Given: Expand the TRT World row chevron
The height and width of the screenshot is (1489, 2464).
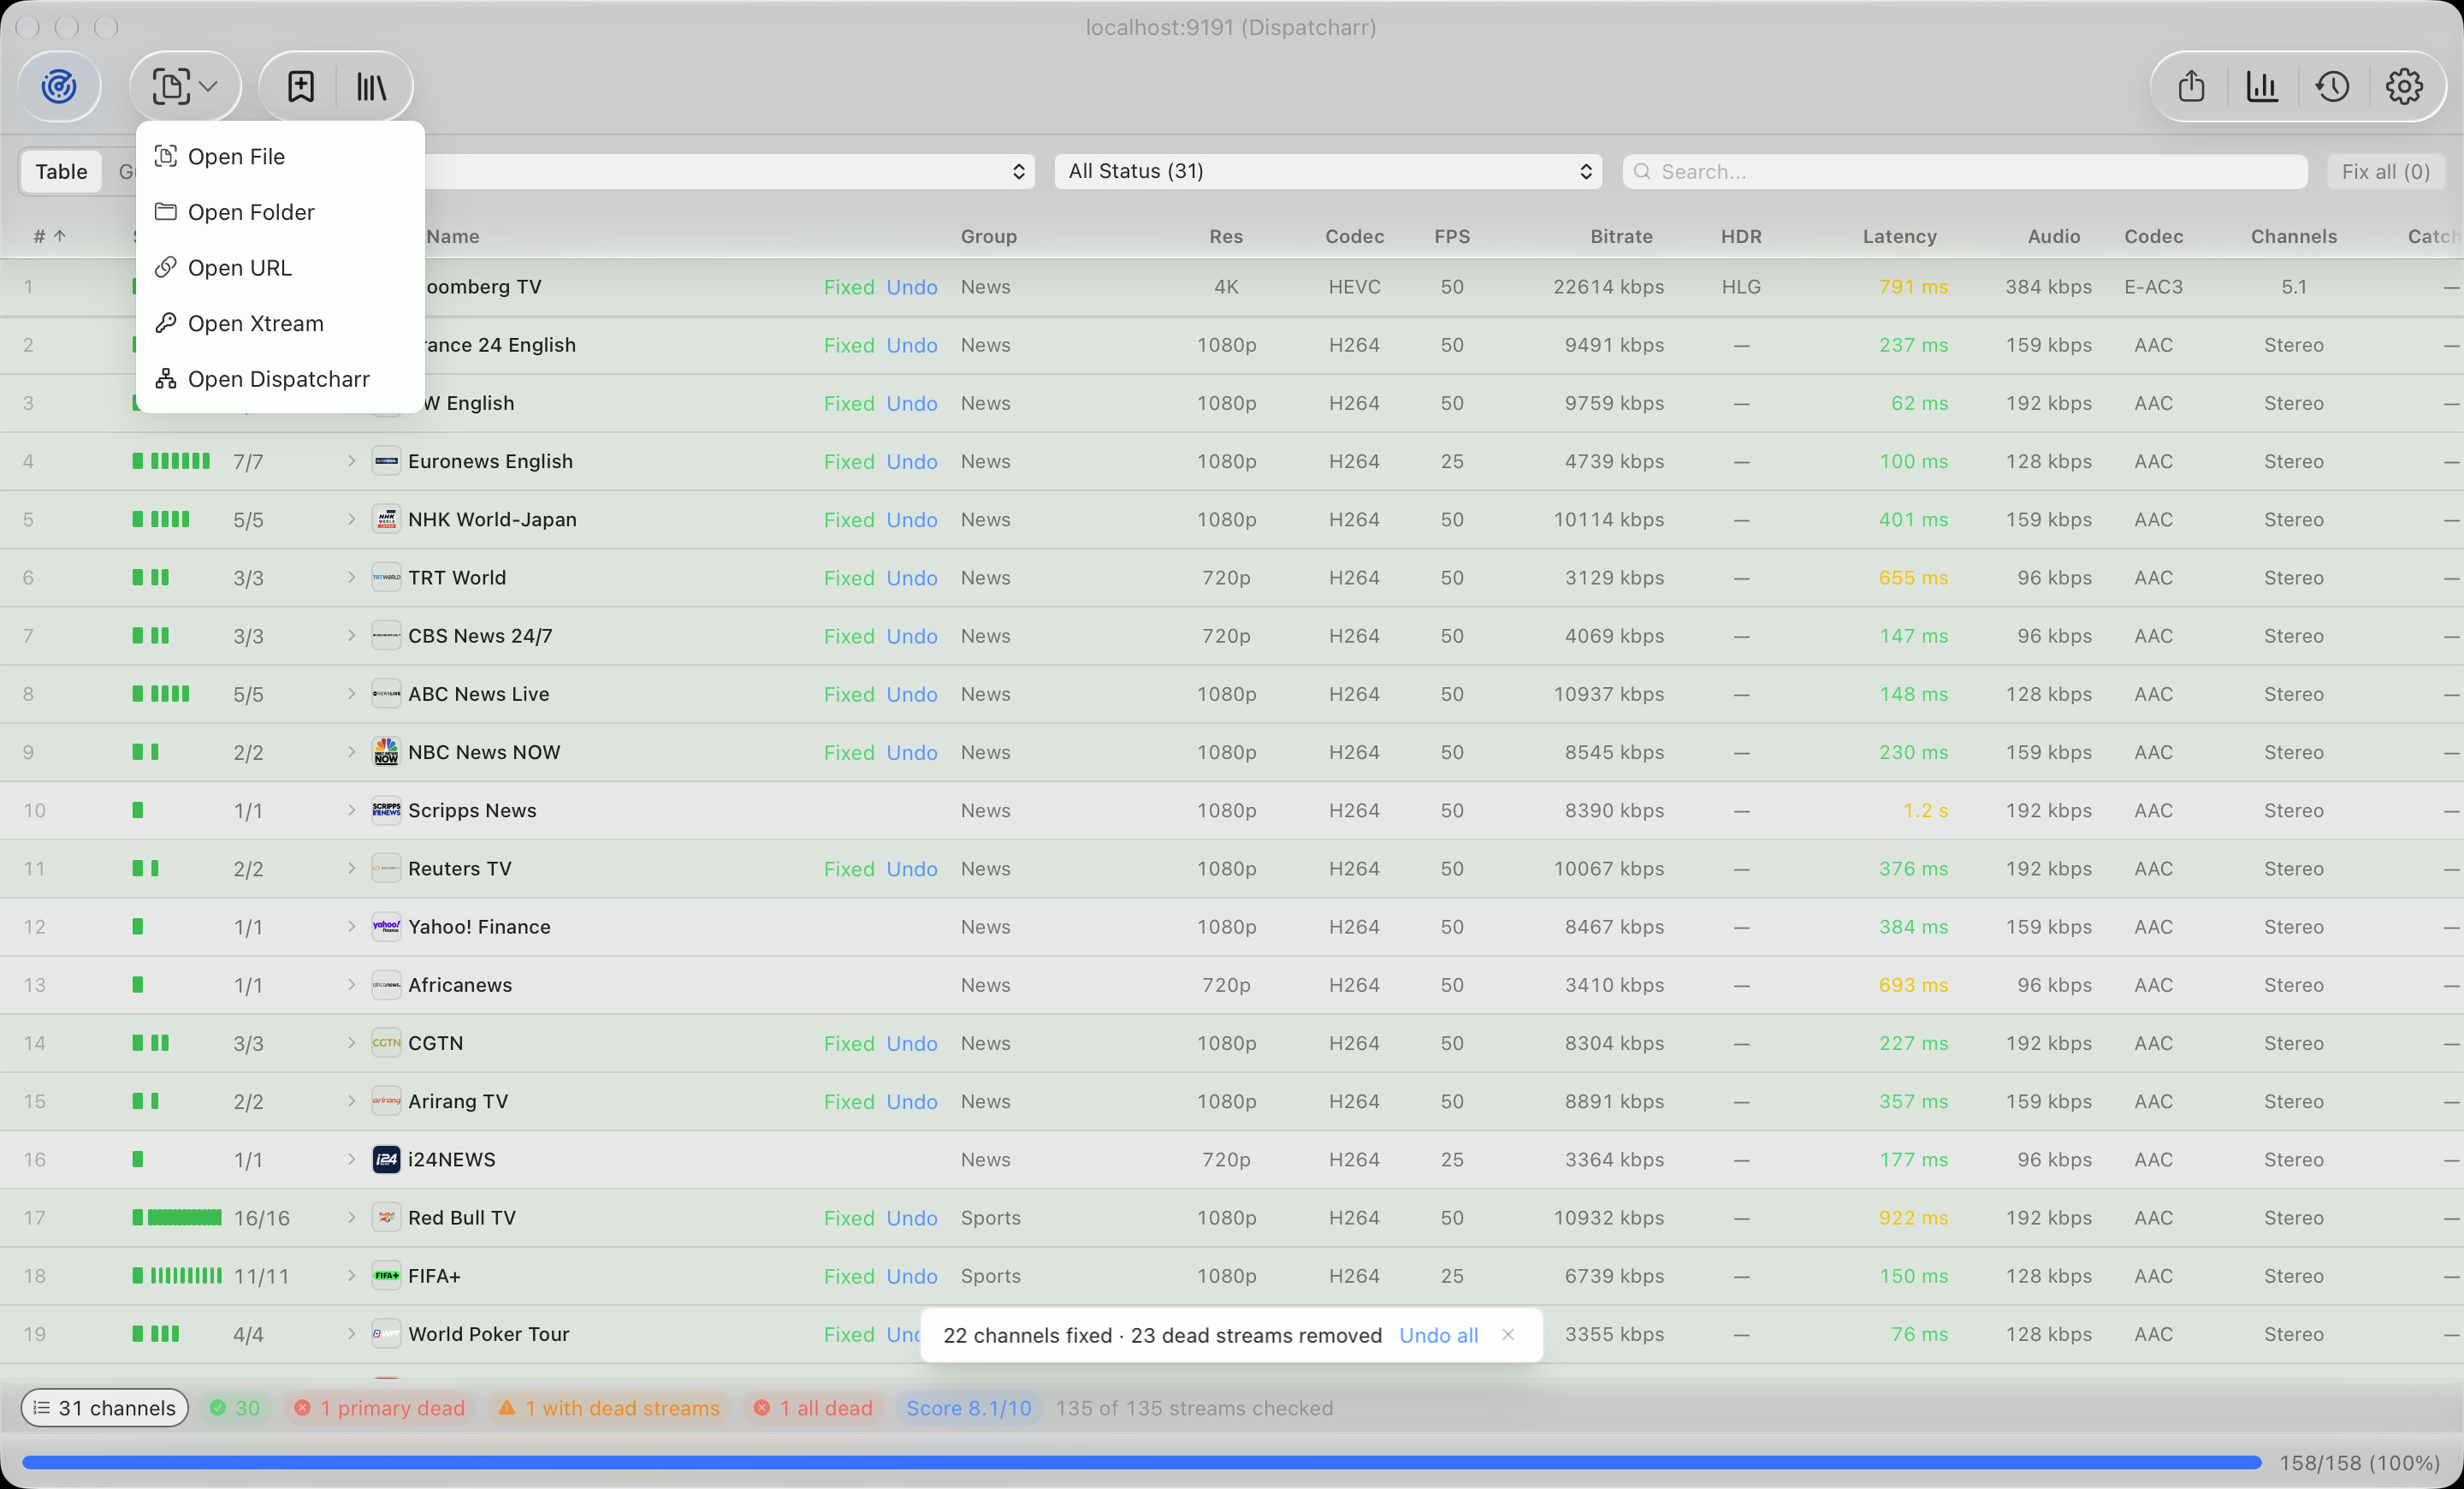Looking at the screenshot, I should pyautogui.click(x=351, y=577).
